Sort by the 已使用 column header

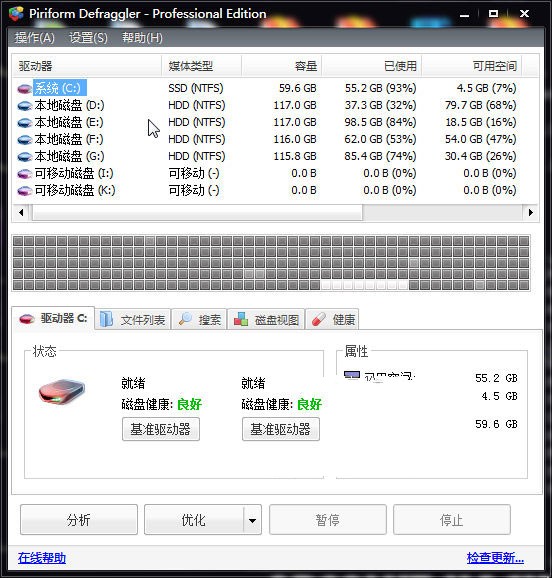pyautogui.click(x=372, y=66)
